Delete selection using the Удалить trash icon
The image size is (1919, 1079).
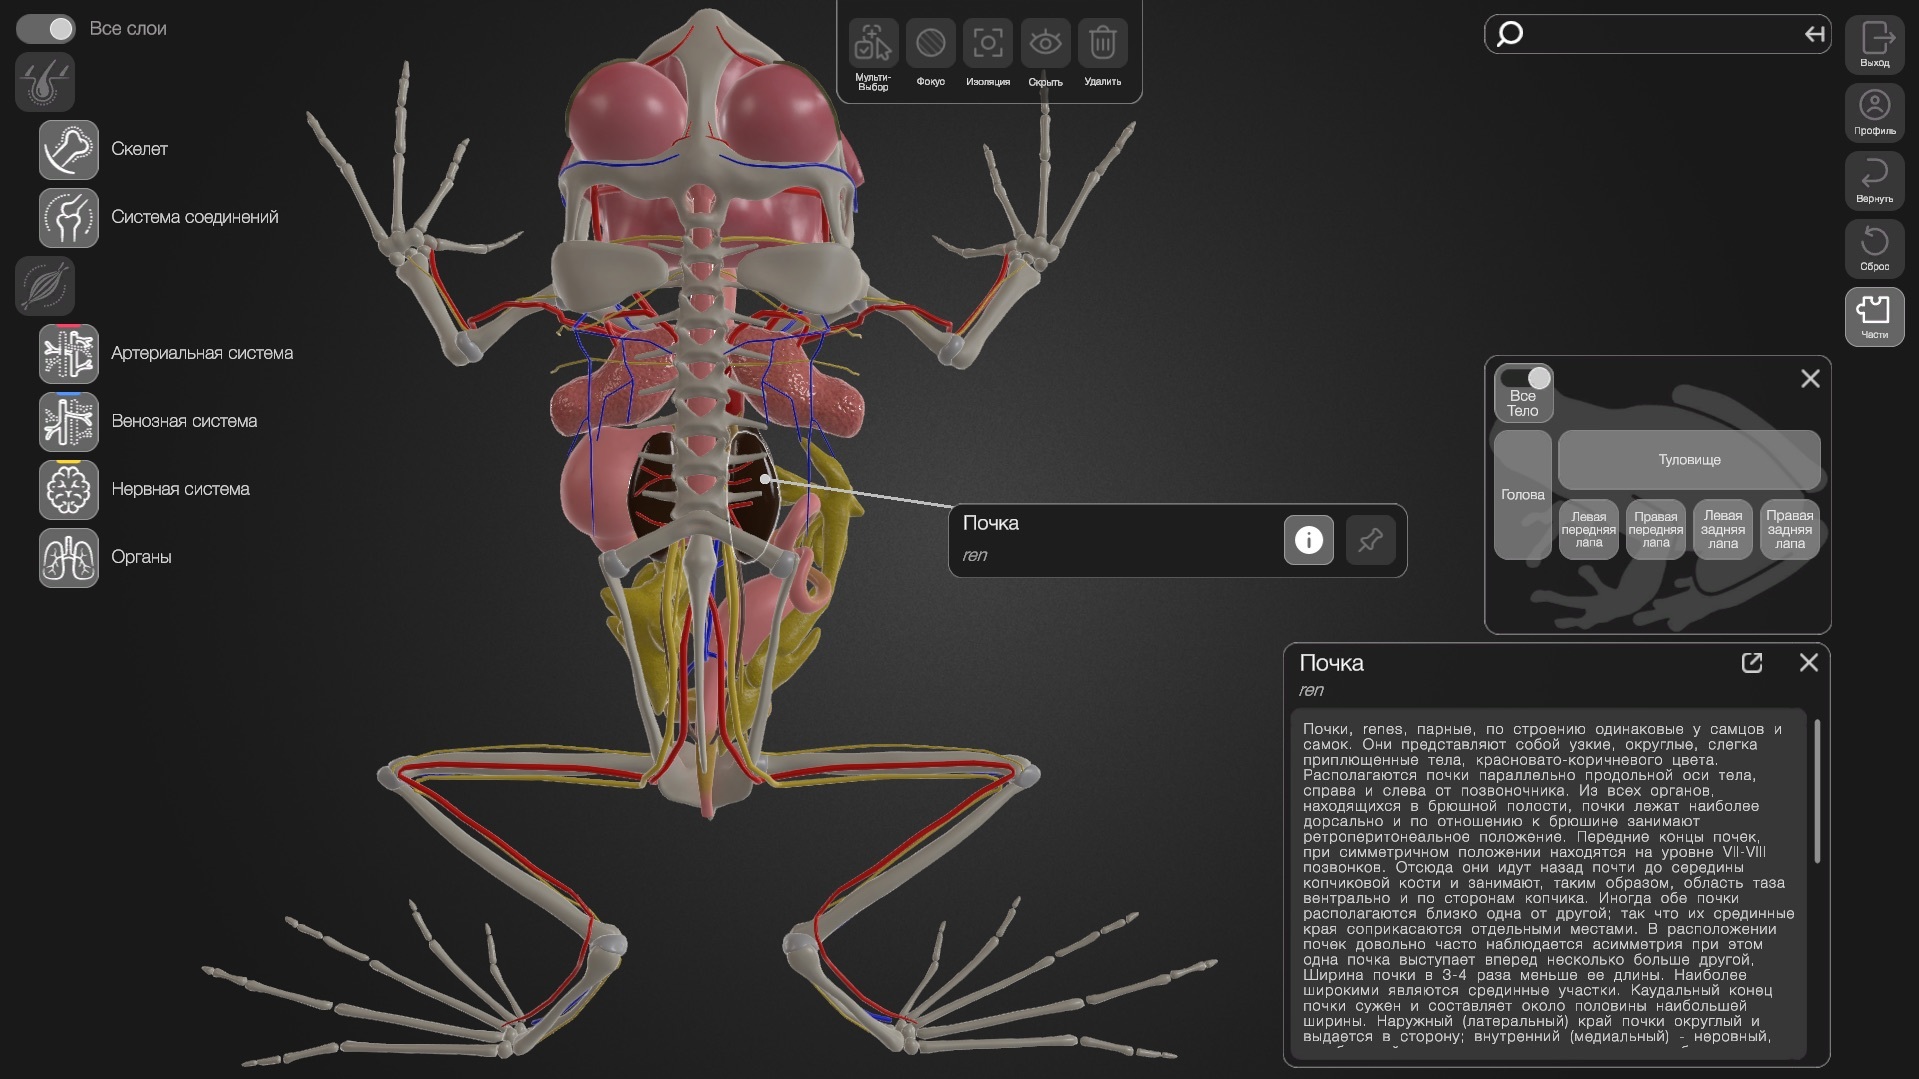pyautogui.click(x=1102, y=45)
